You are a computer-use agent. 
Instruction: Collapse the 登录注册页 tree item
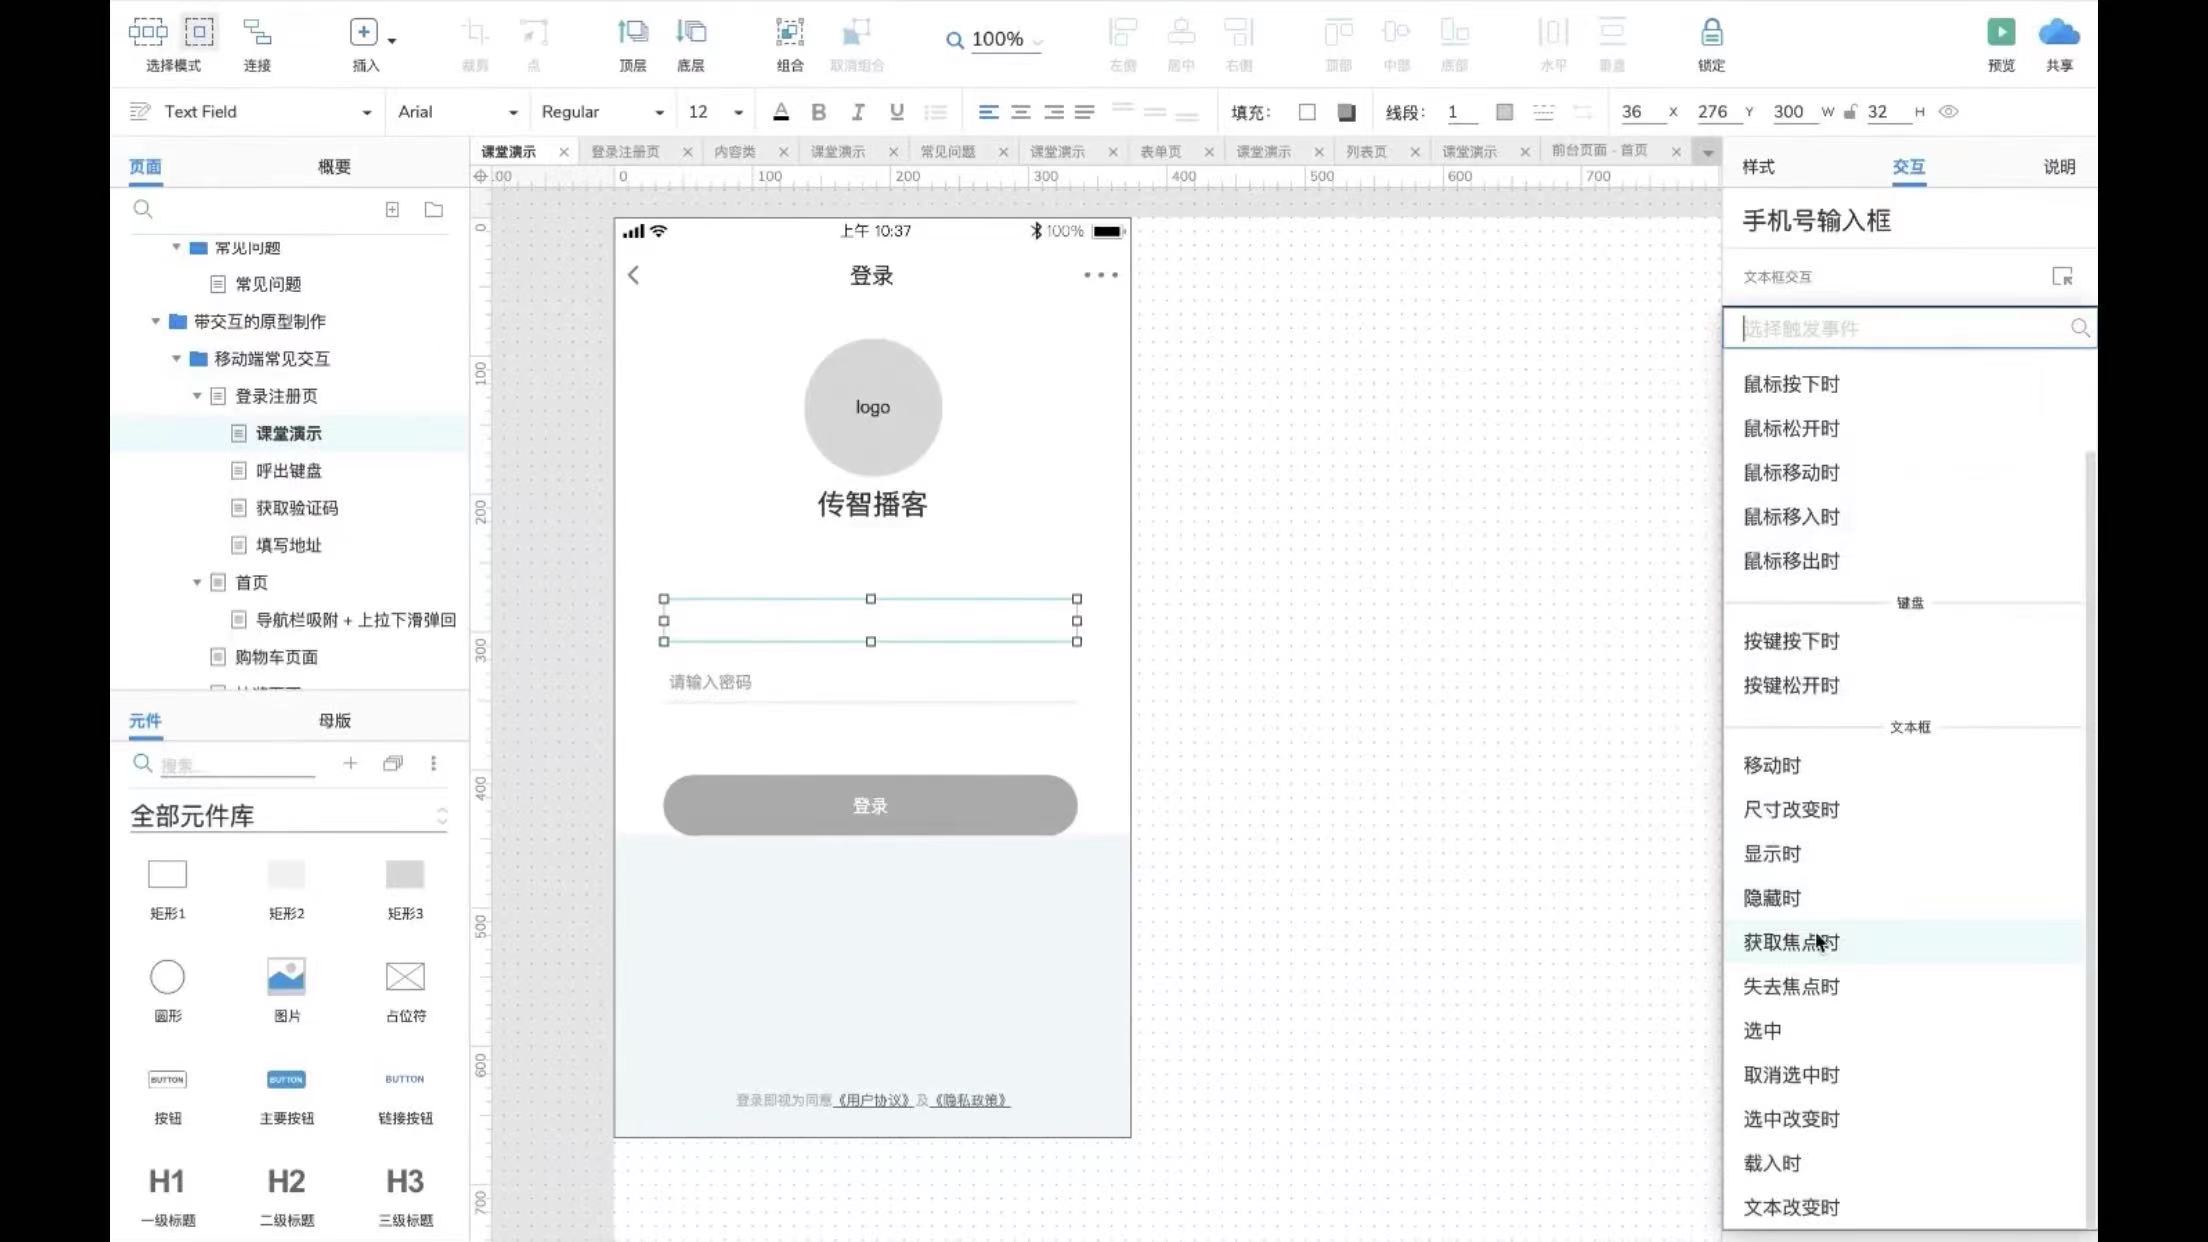pos(197,396)
